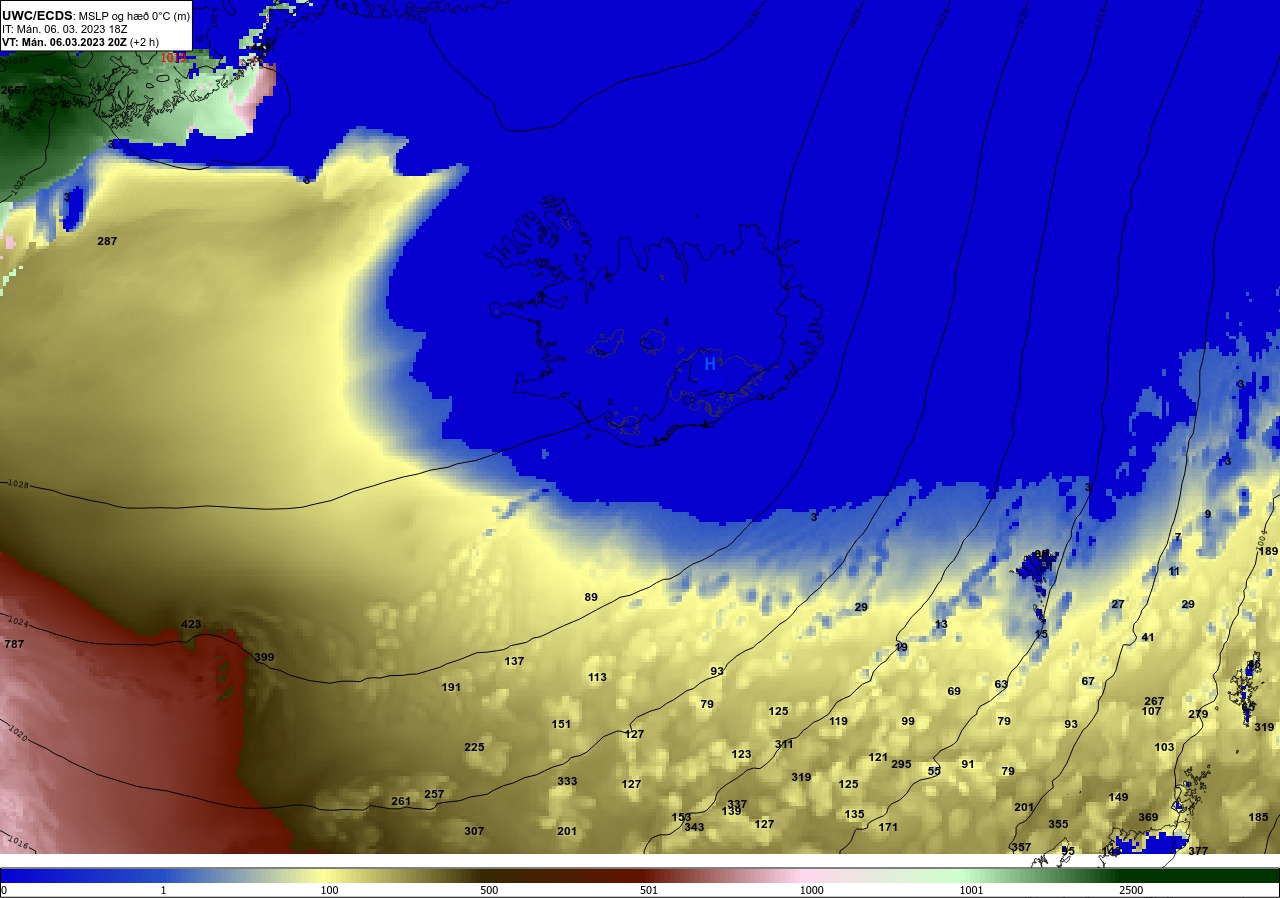Click the value 295 on the map

coord(901,764)
